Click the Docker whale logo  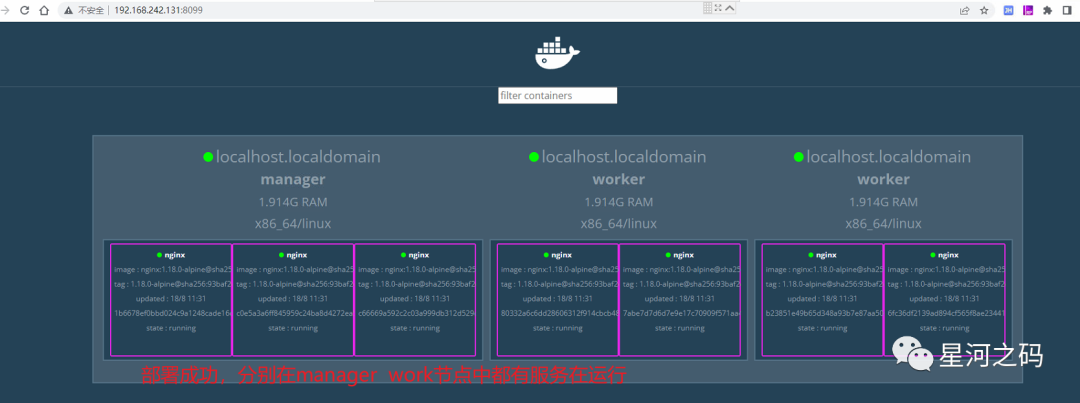click(x=557, y=54)
